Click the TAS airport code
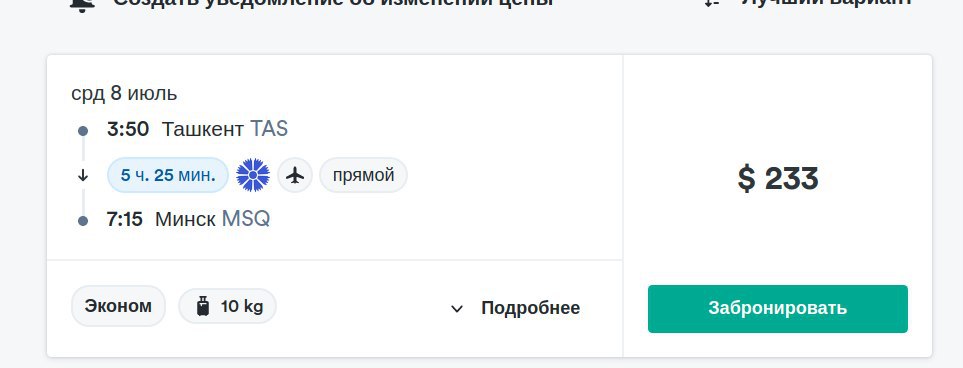 [x=269, y=129]
